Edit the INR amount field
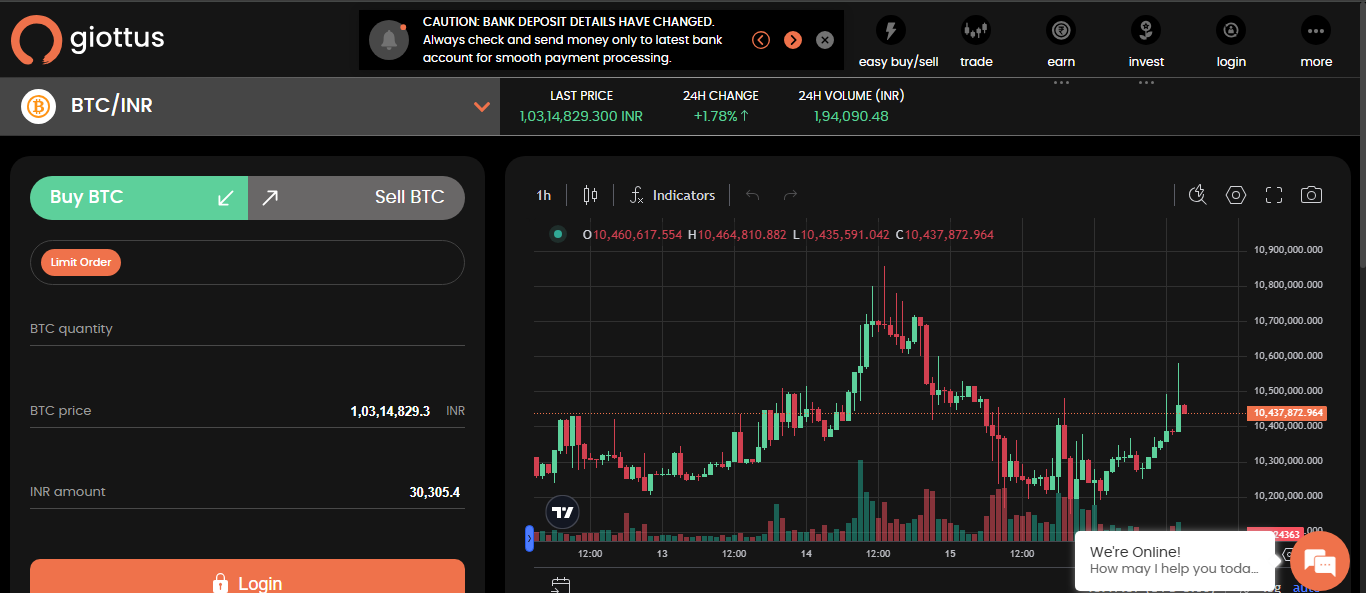Image resolution: width=1366 pixels, height=593 pixels. pos(247,492)
